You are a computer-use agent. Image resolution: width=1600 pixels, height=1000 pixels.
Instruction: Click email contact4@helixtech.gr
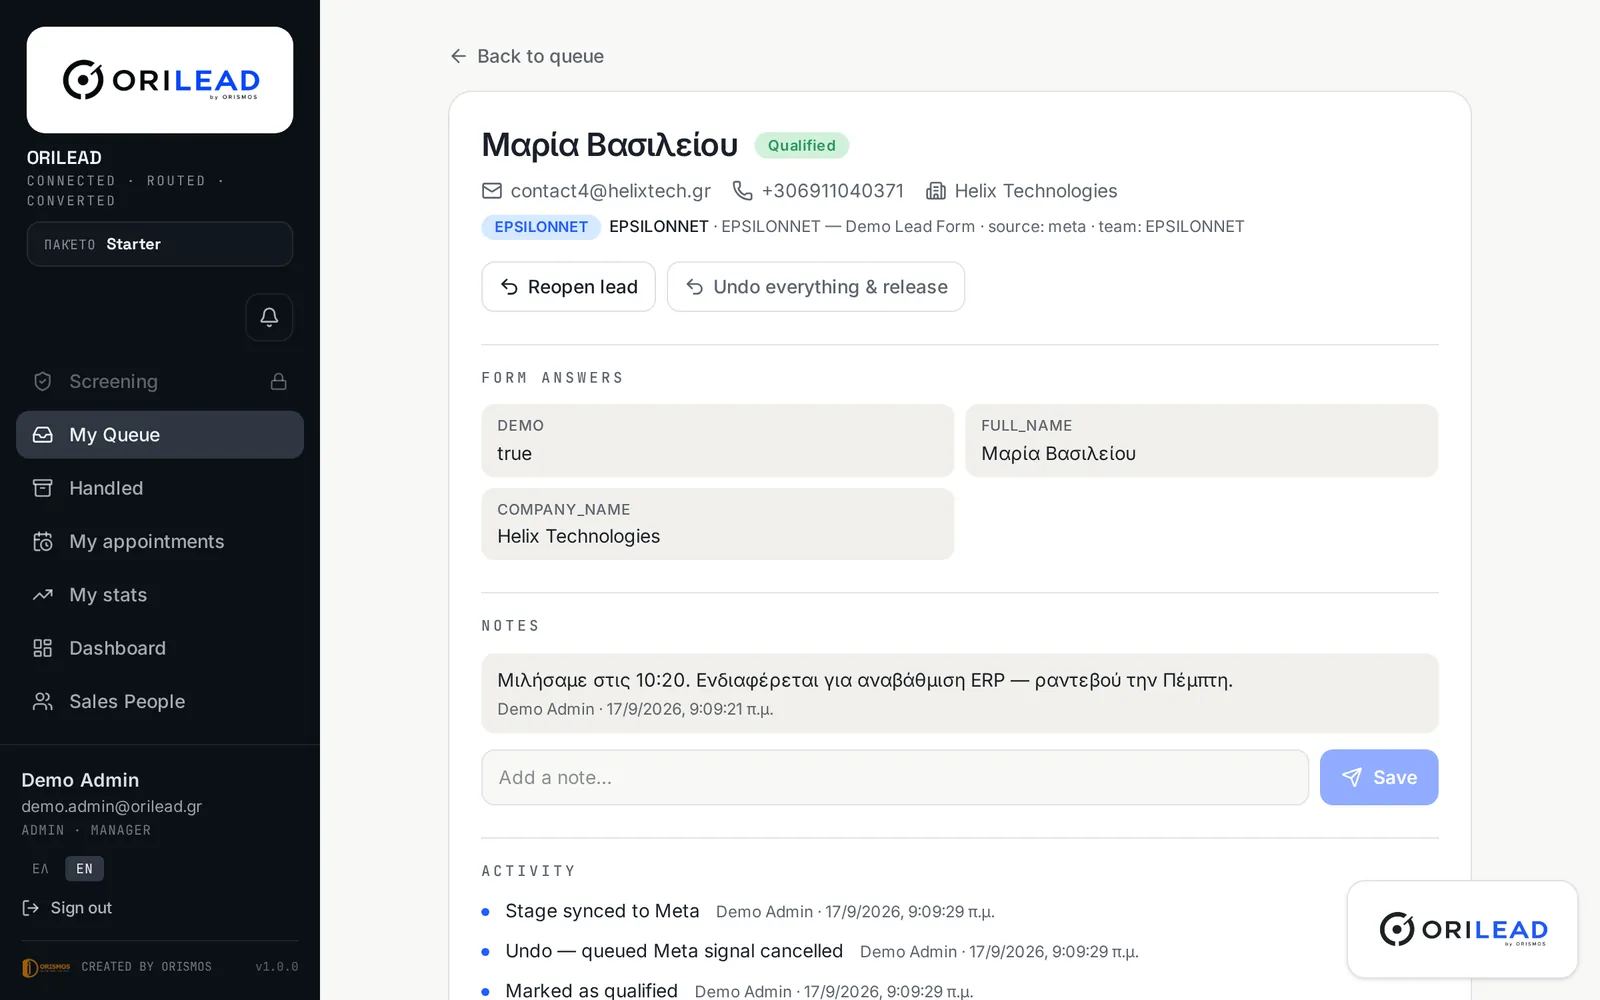(611, 190)
